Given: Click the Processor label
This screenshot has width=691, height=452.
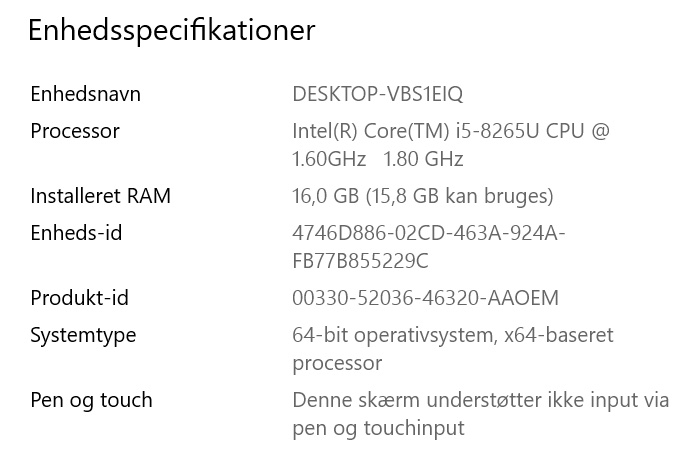Looking at the screenshot, I should pyautogui.click(x=75, y=131).
